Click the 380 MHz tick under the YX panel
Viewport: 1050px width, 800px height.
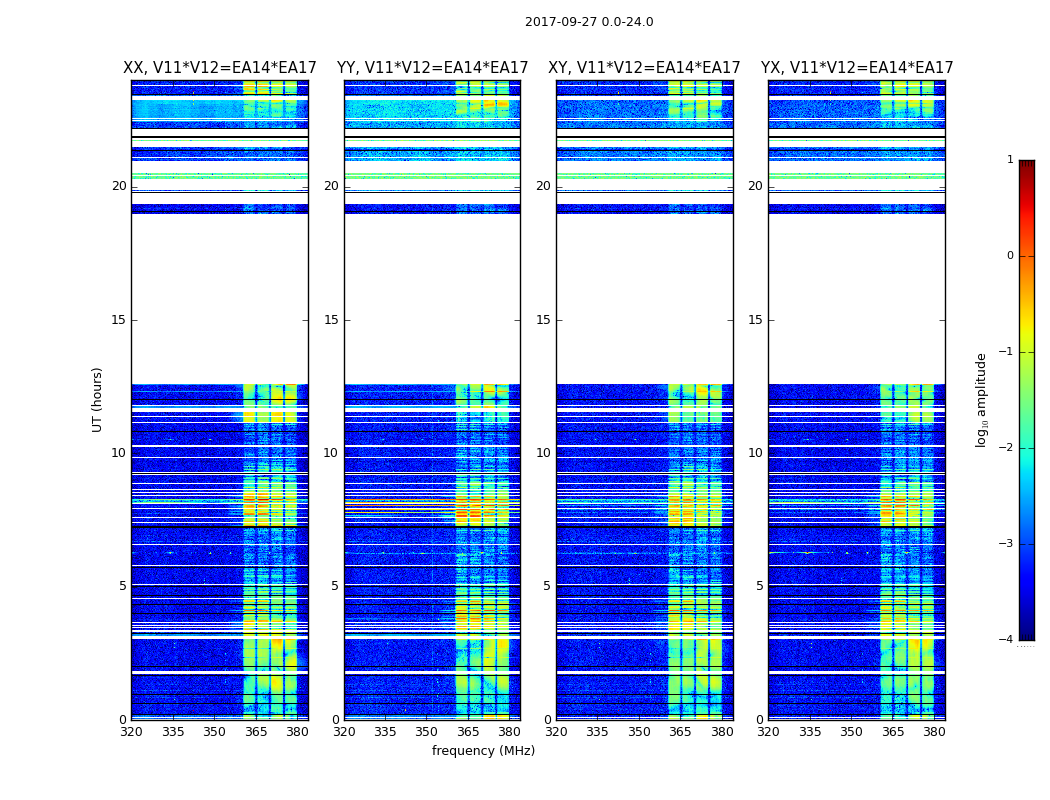(933, 732)
